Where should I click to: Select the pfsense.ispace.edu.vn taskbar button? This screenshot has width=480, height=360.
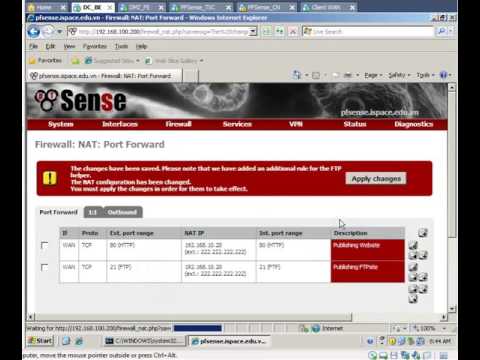click(230, 341)
